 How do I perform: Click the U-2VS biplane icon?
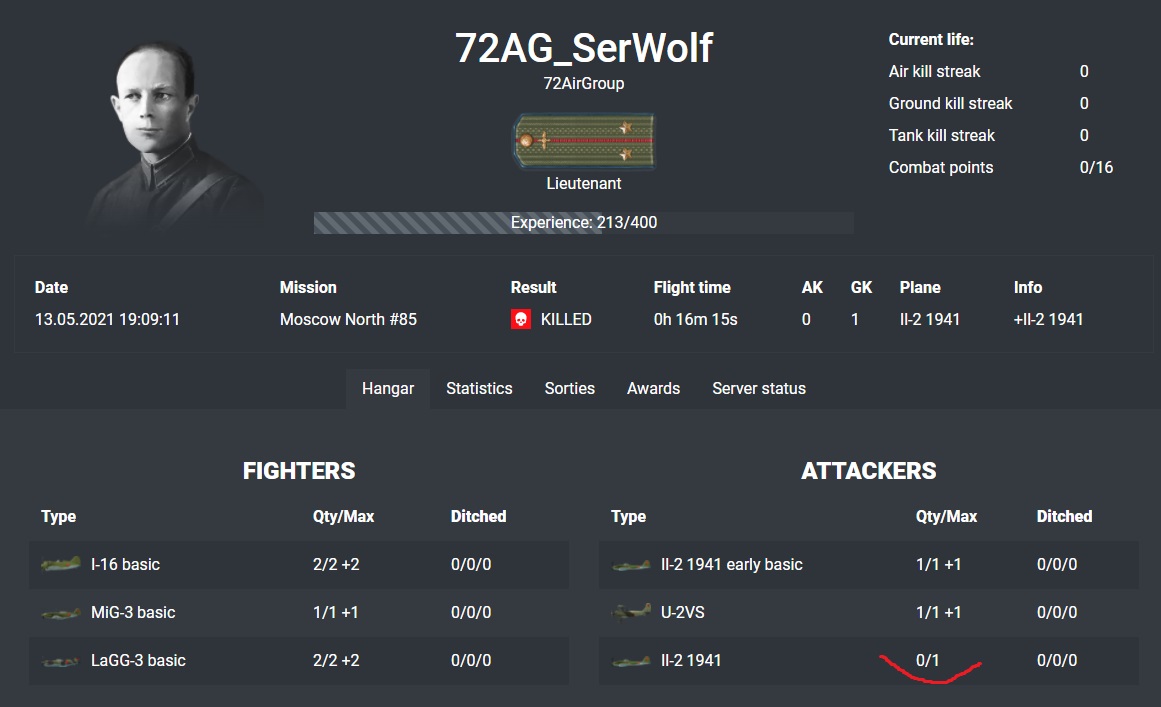631,612
